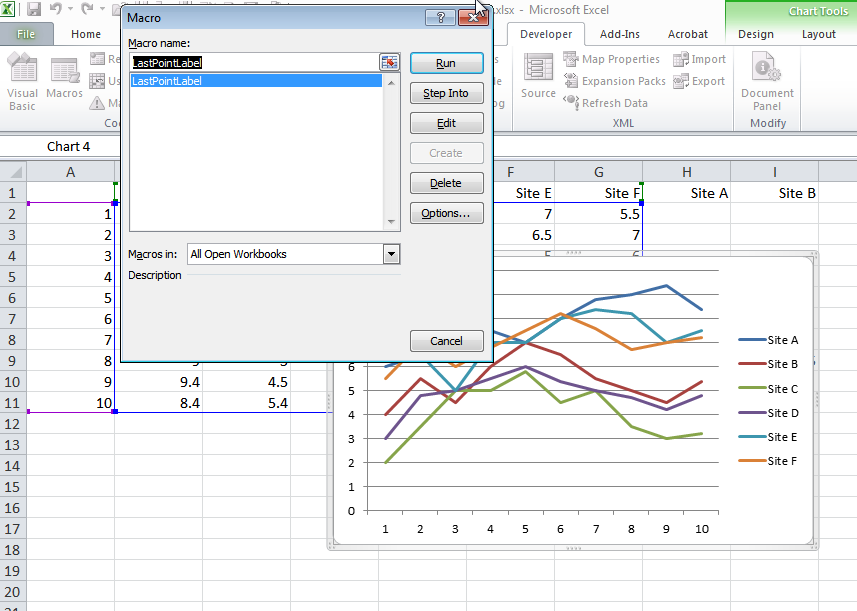This screenshot has height=611, width=857.
Task: Click horizontal axis label 10 on chart
Action: point(702,529)
